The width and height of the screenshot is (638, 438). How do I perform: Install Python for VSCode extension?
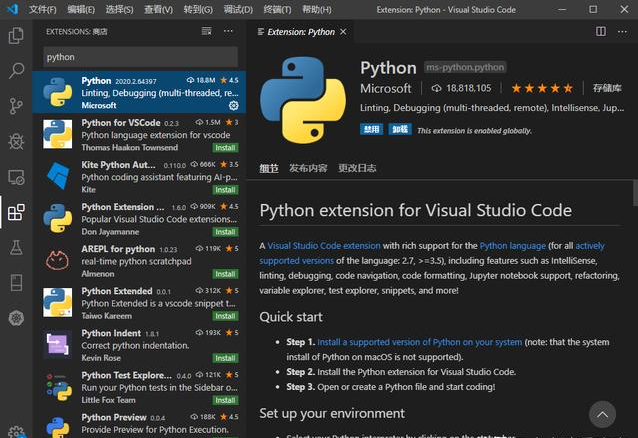[x=225, y=148]
